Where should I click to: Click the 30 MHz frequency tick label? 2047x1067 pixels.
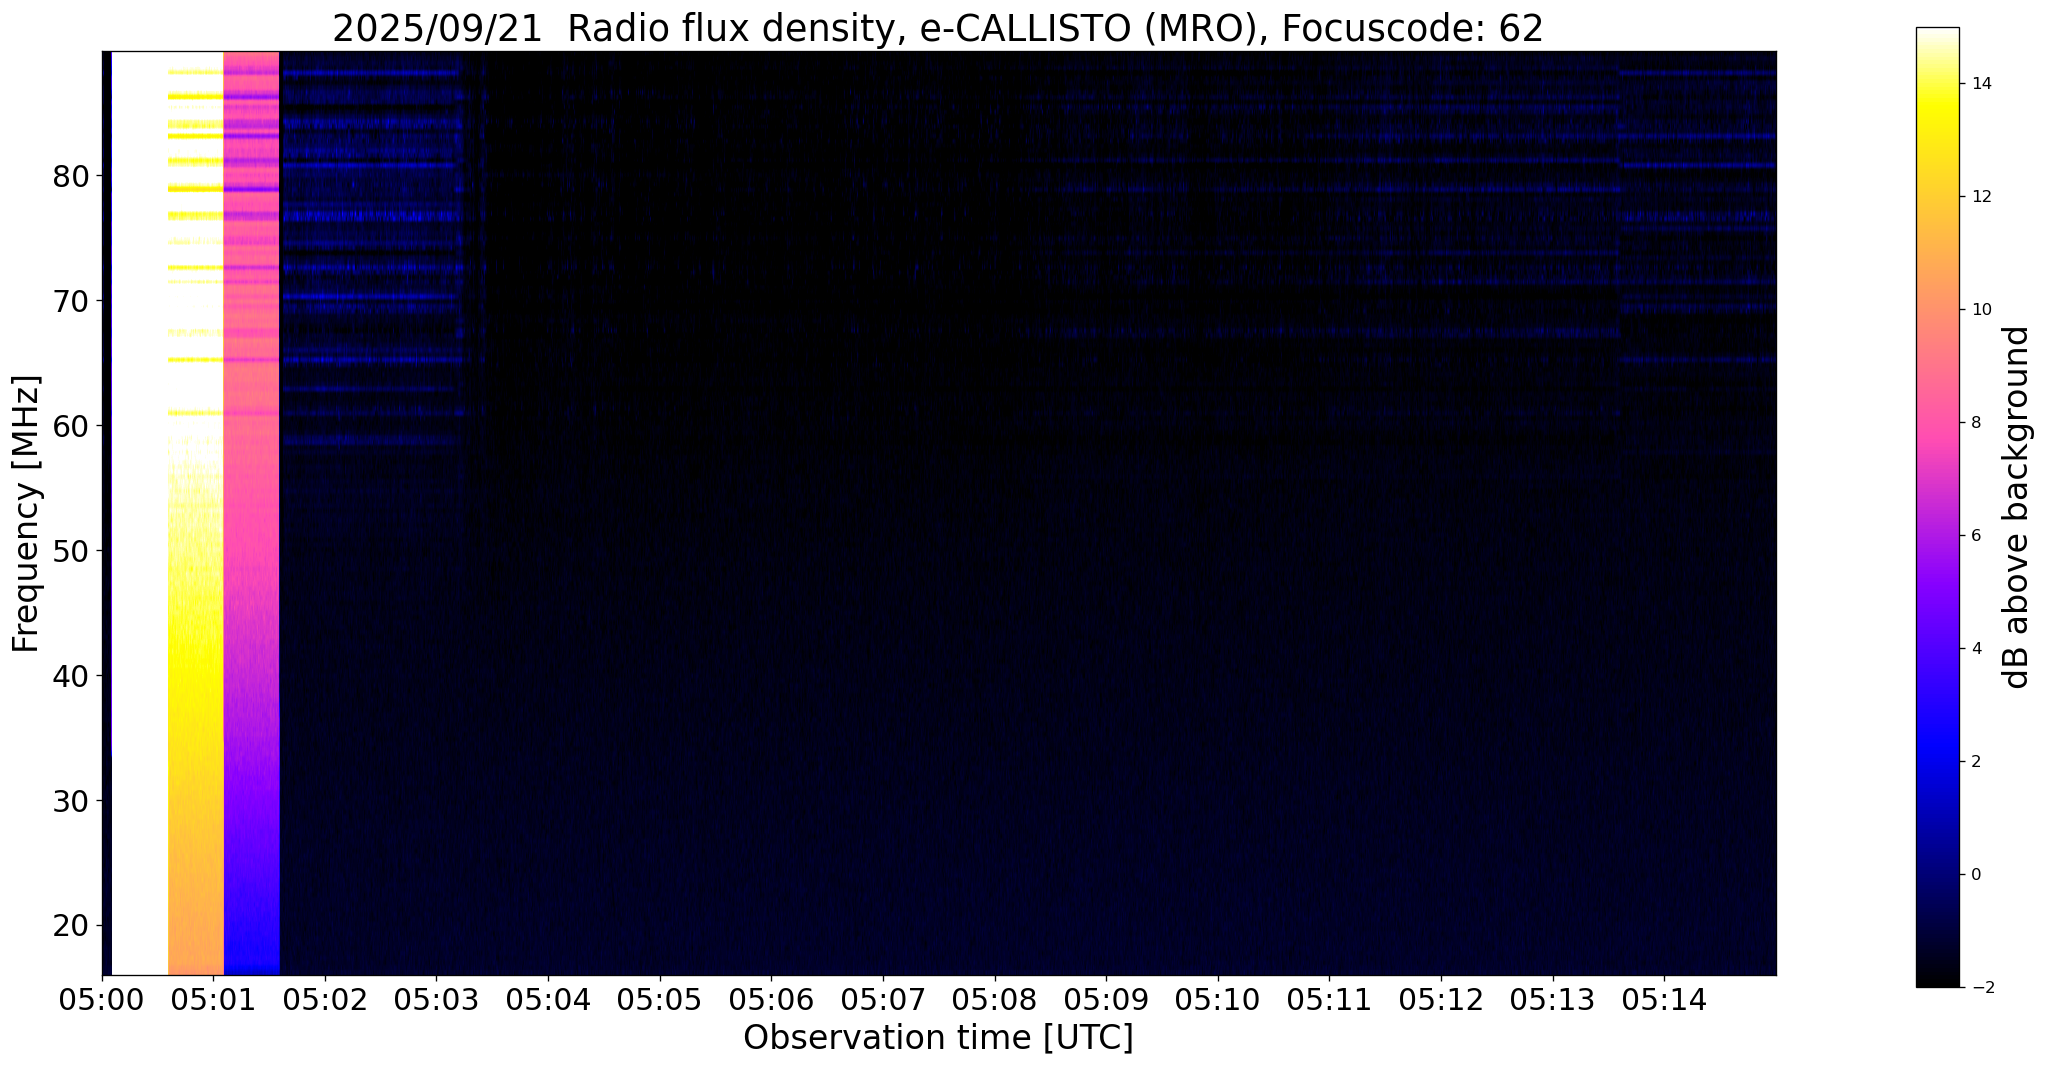coord(71,801)
